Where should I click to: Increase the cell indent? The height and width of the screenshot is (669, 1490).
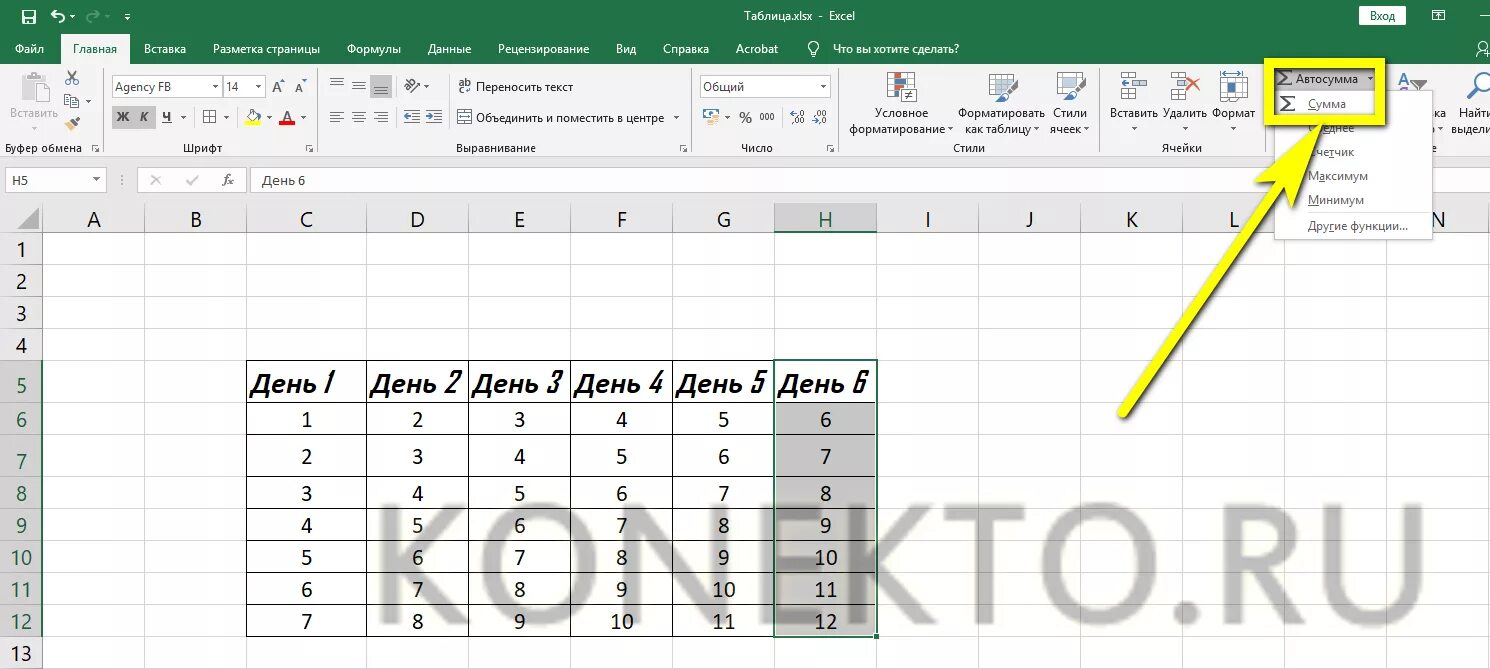pos(433,117)
